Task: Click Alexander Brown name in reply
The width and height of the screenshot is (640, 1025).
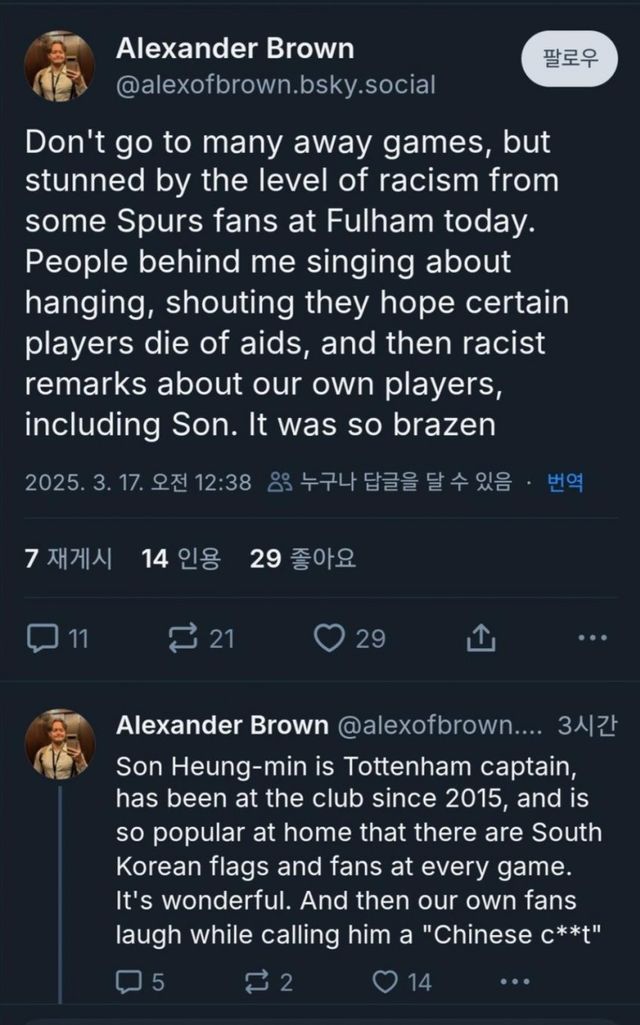Action: [x=222, y=725]
